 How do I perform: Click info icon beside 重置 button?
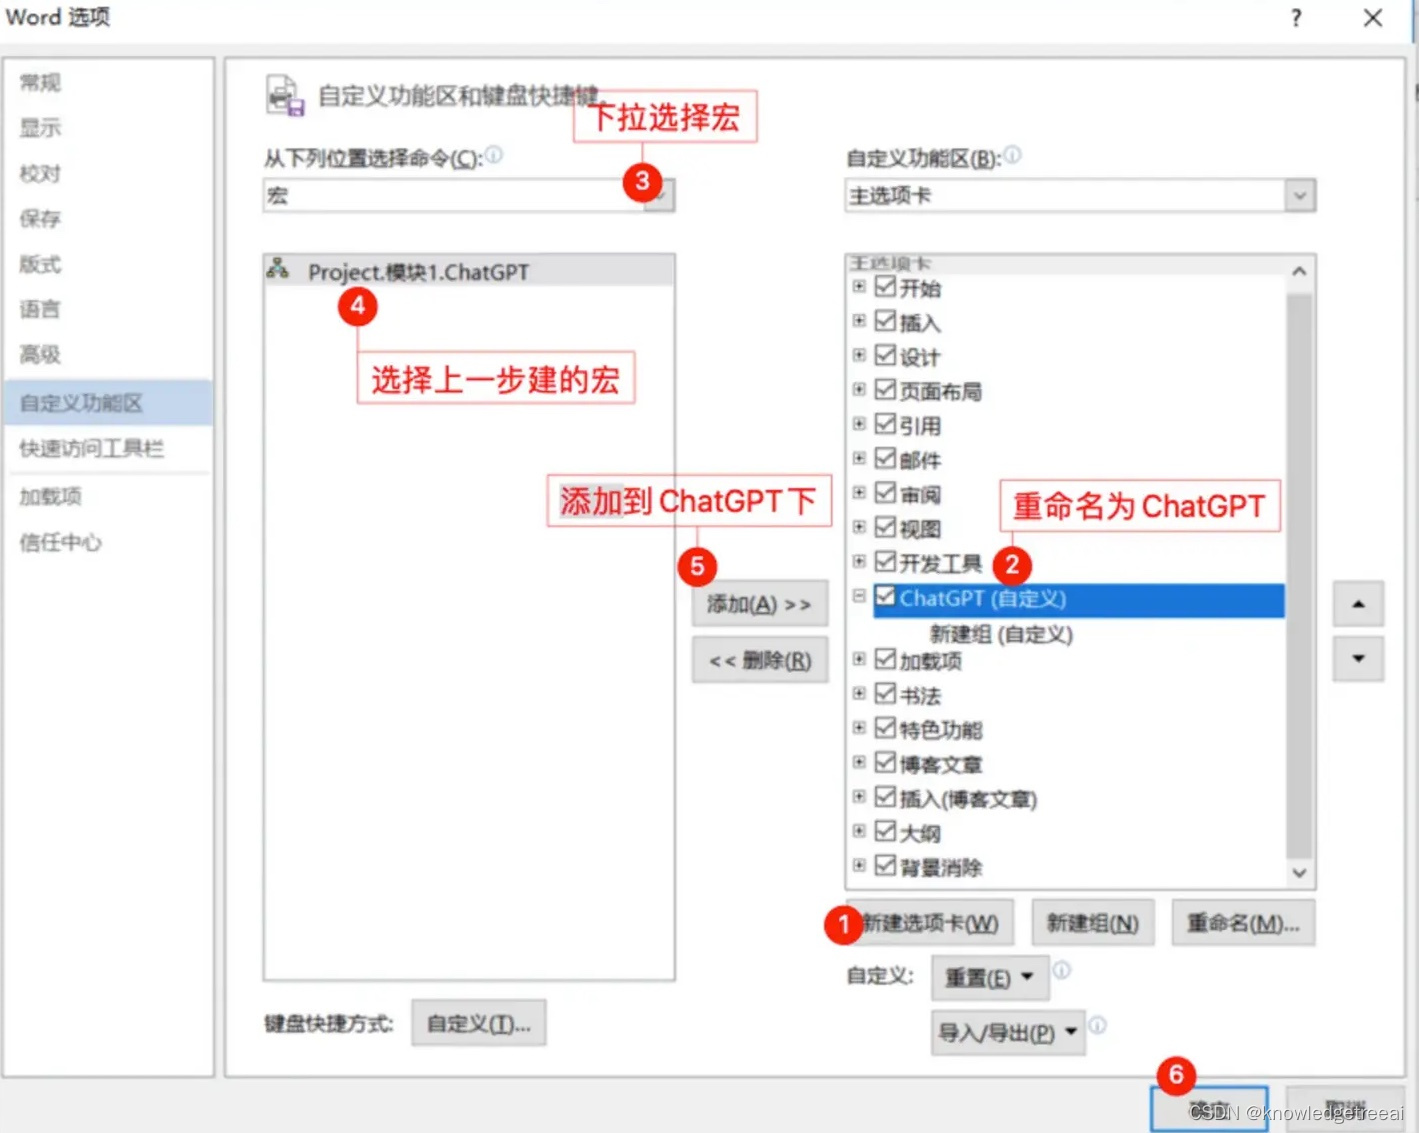coord(1062,970)
